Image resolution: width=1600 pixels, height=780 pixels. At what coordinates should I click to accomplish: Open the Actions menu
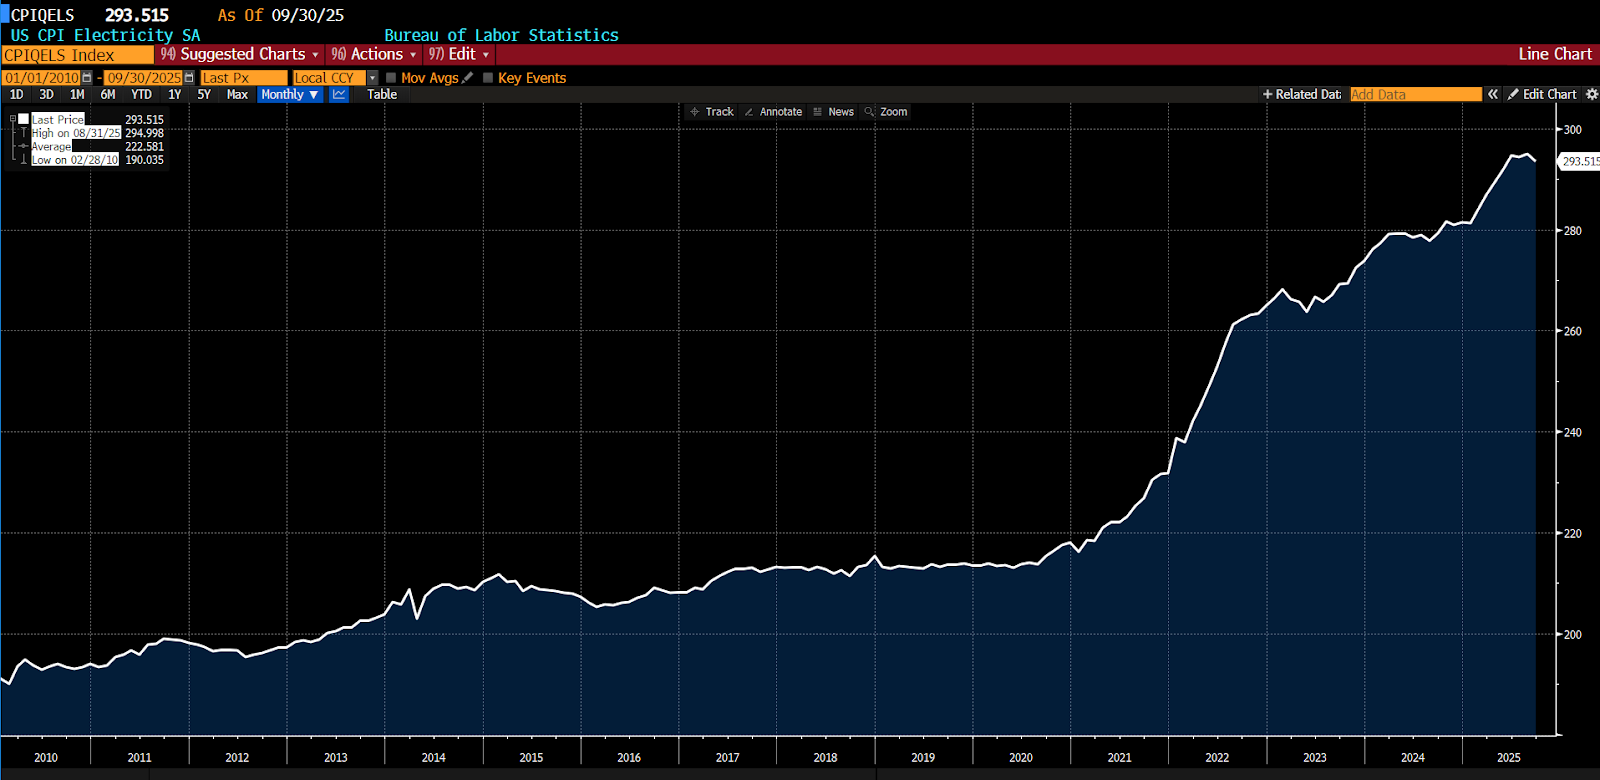(374, 54)
